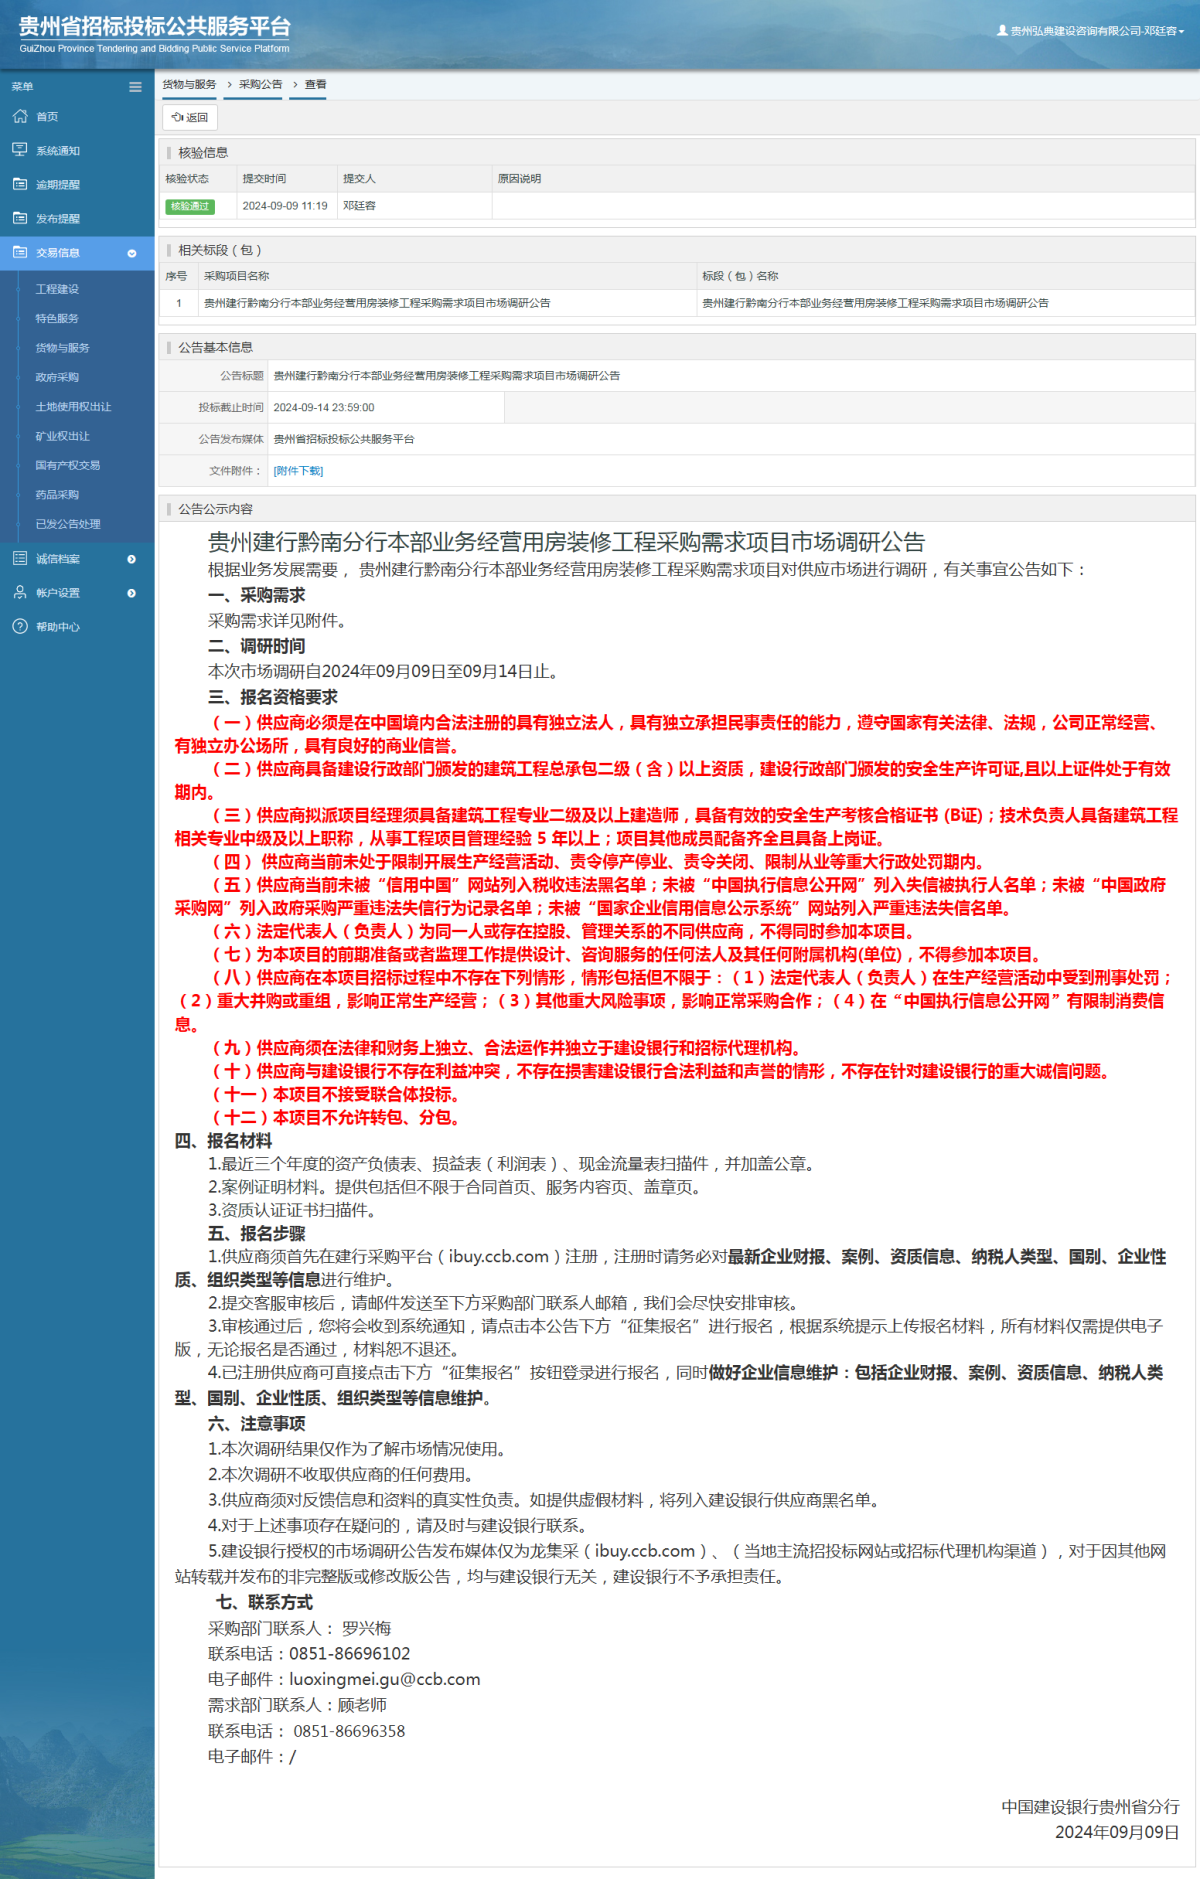
Task: Click the home icon beside 首页
Action: point(20,116)
